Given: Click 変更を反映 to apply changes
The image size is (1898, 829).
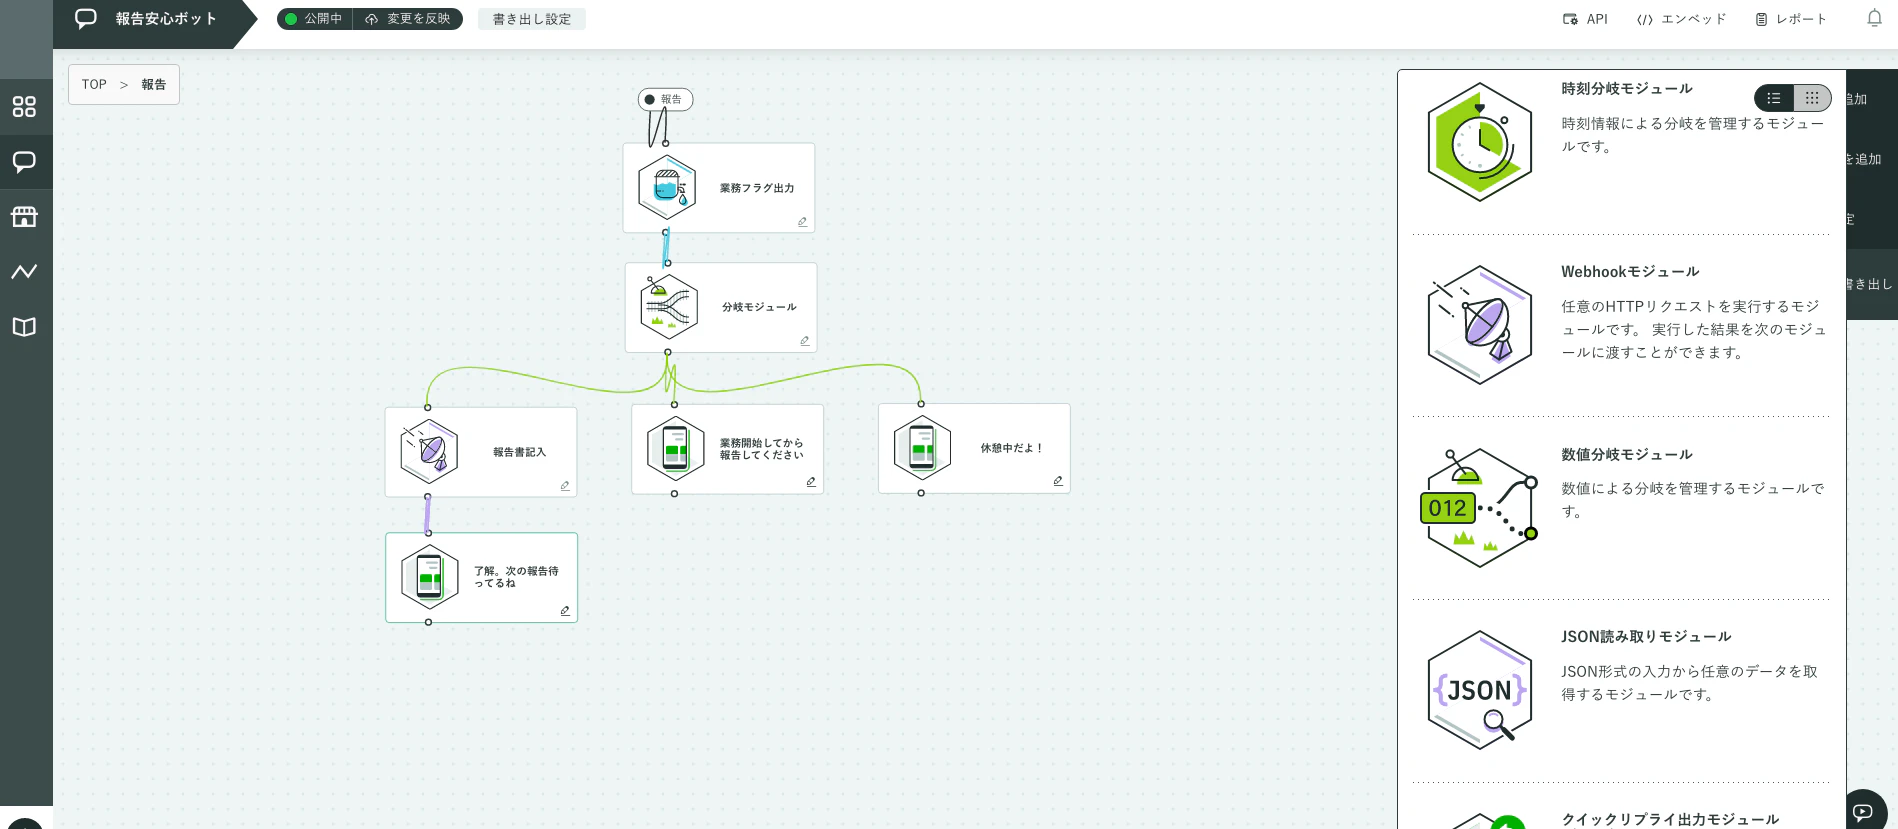Looking at the screenshot, I should [x=408, y=19].
